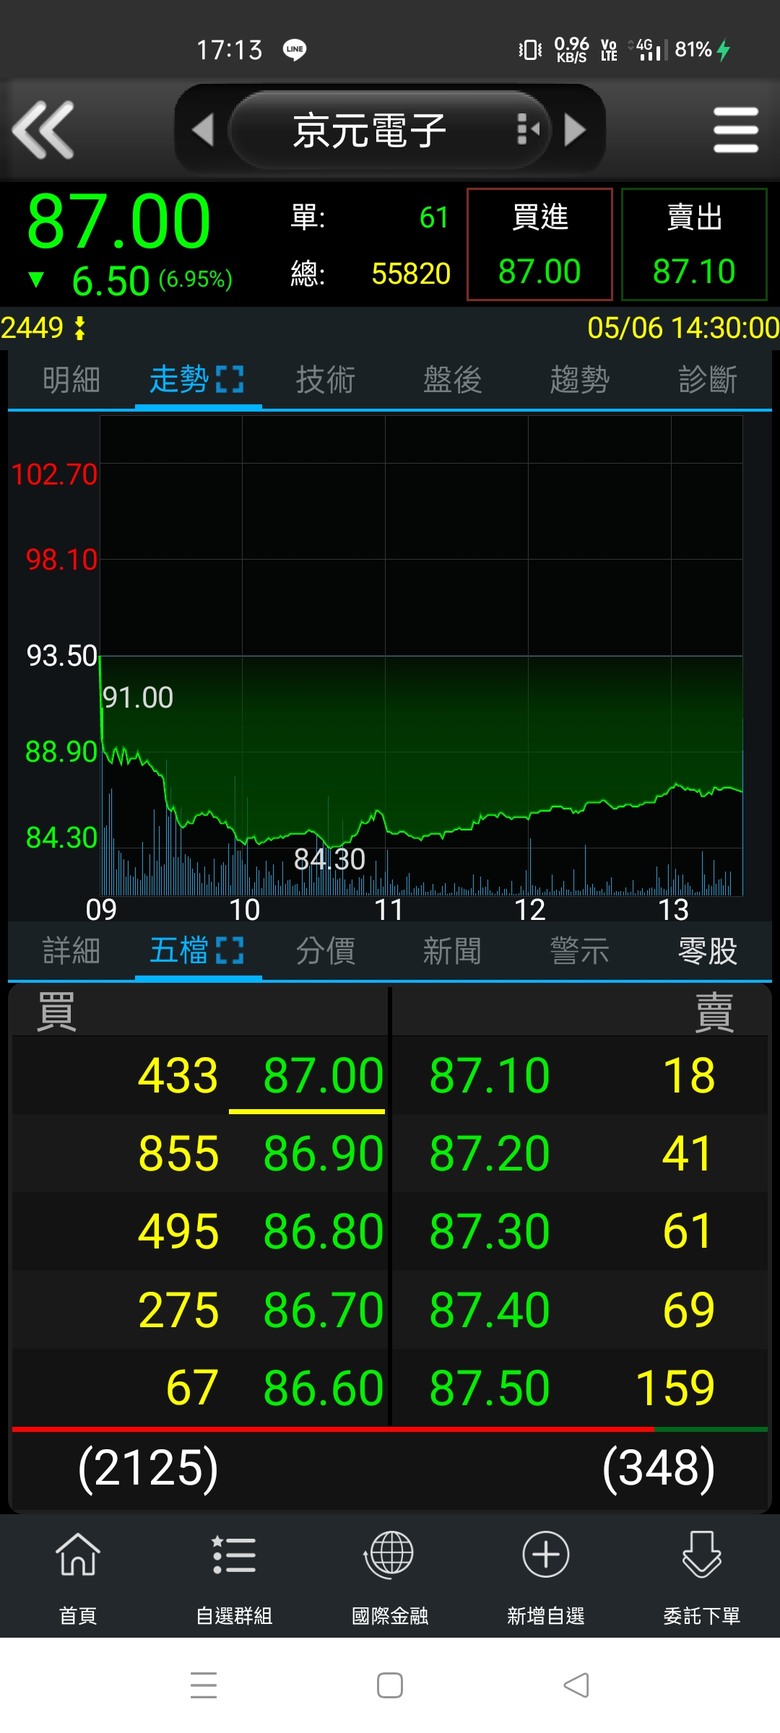Image resolution: width=780 pixels, height=1733 pixels.
Task: Select the 五檔 tab
Action: [179, 950]
